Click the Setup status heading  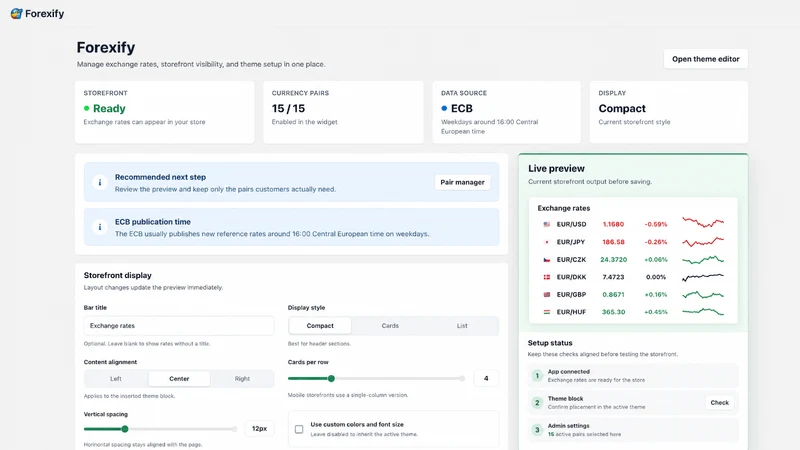point(550,343)
